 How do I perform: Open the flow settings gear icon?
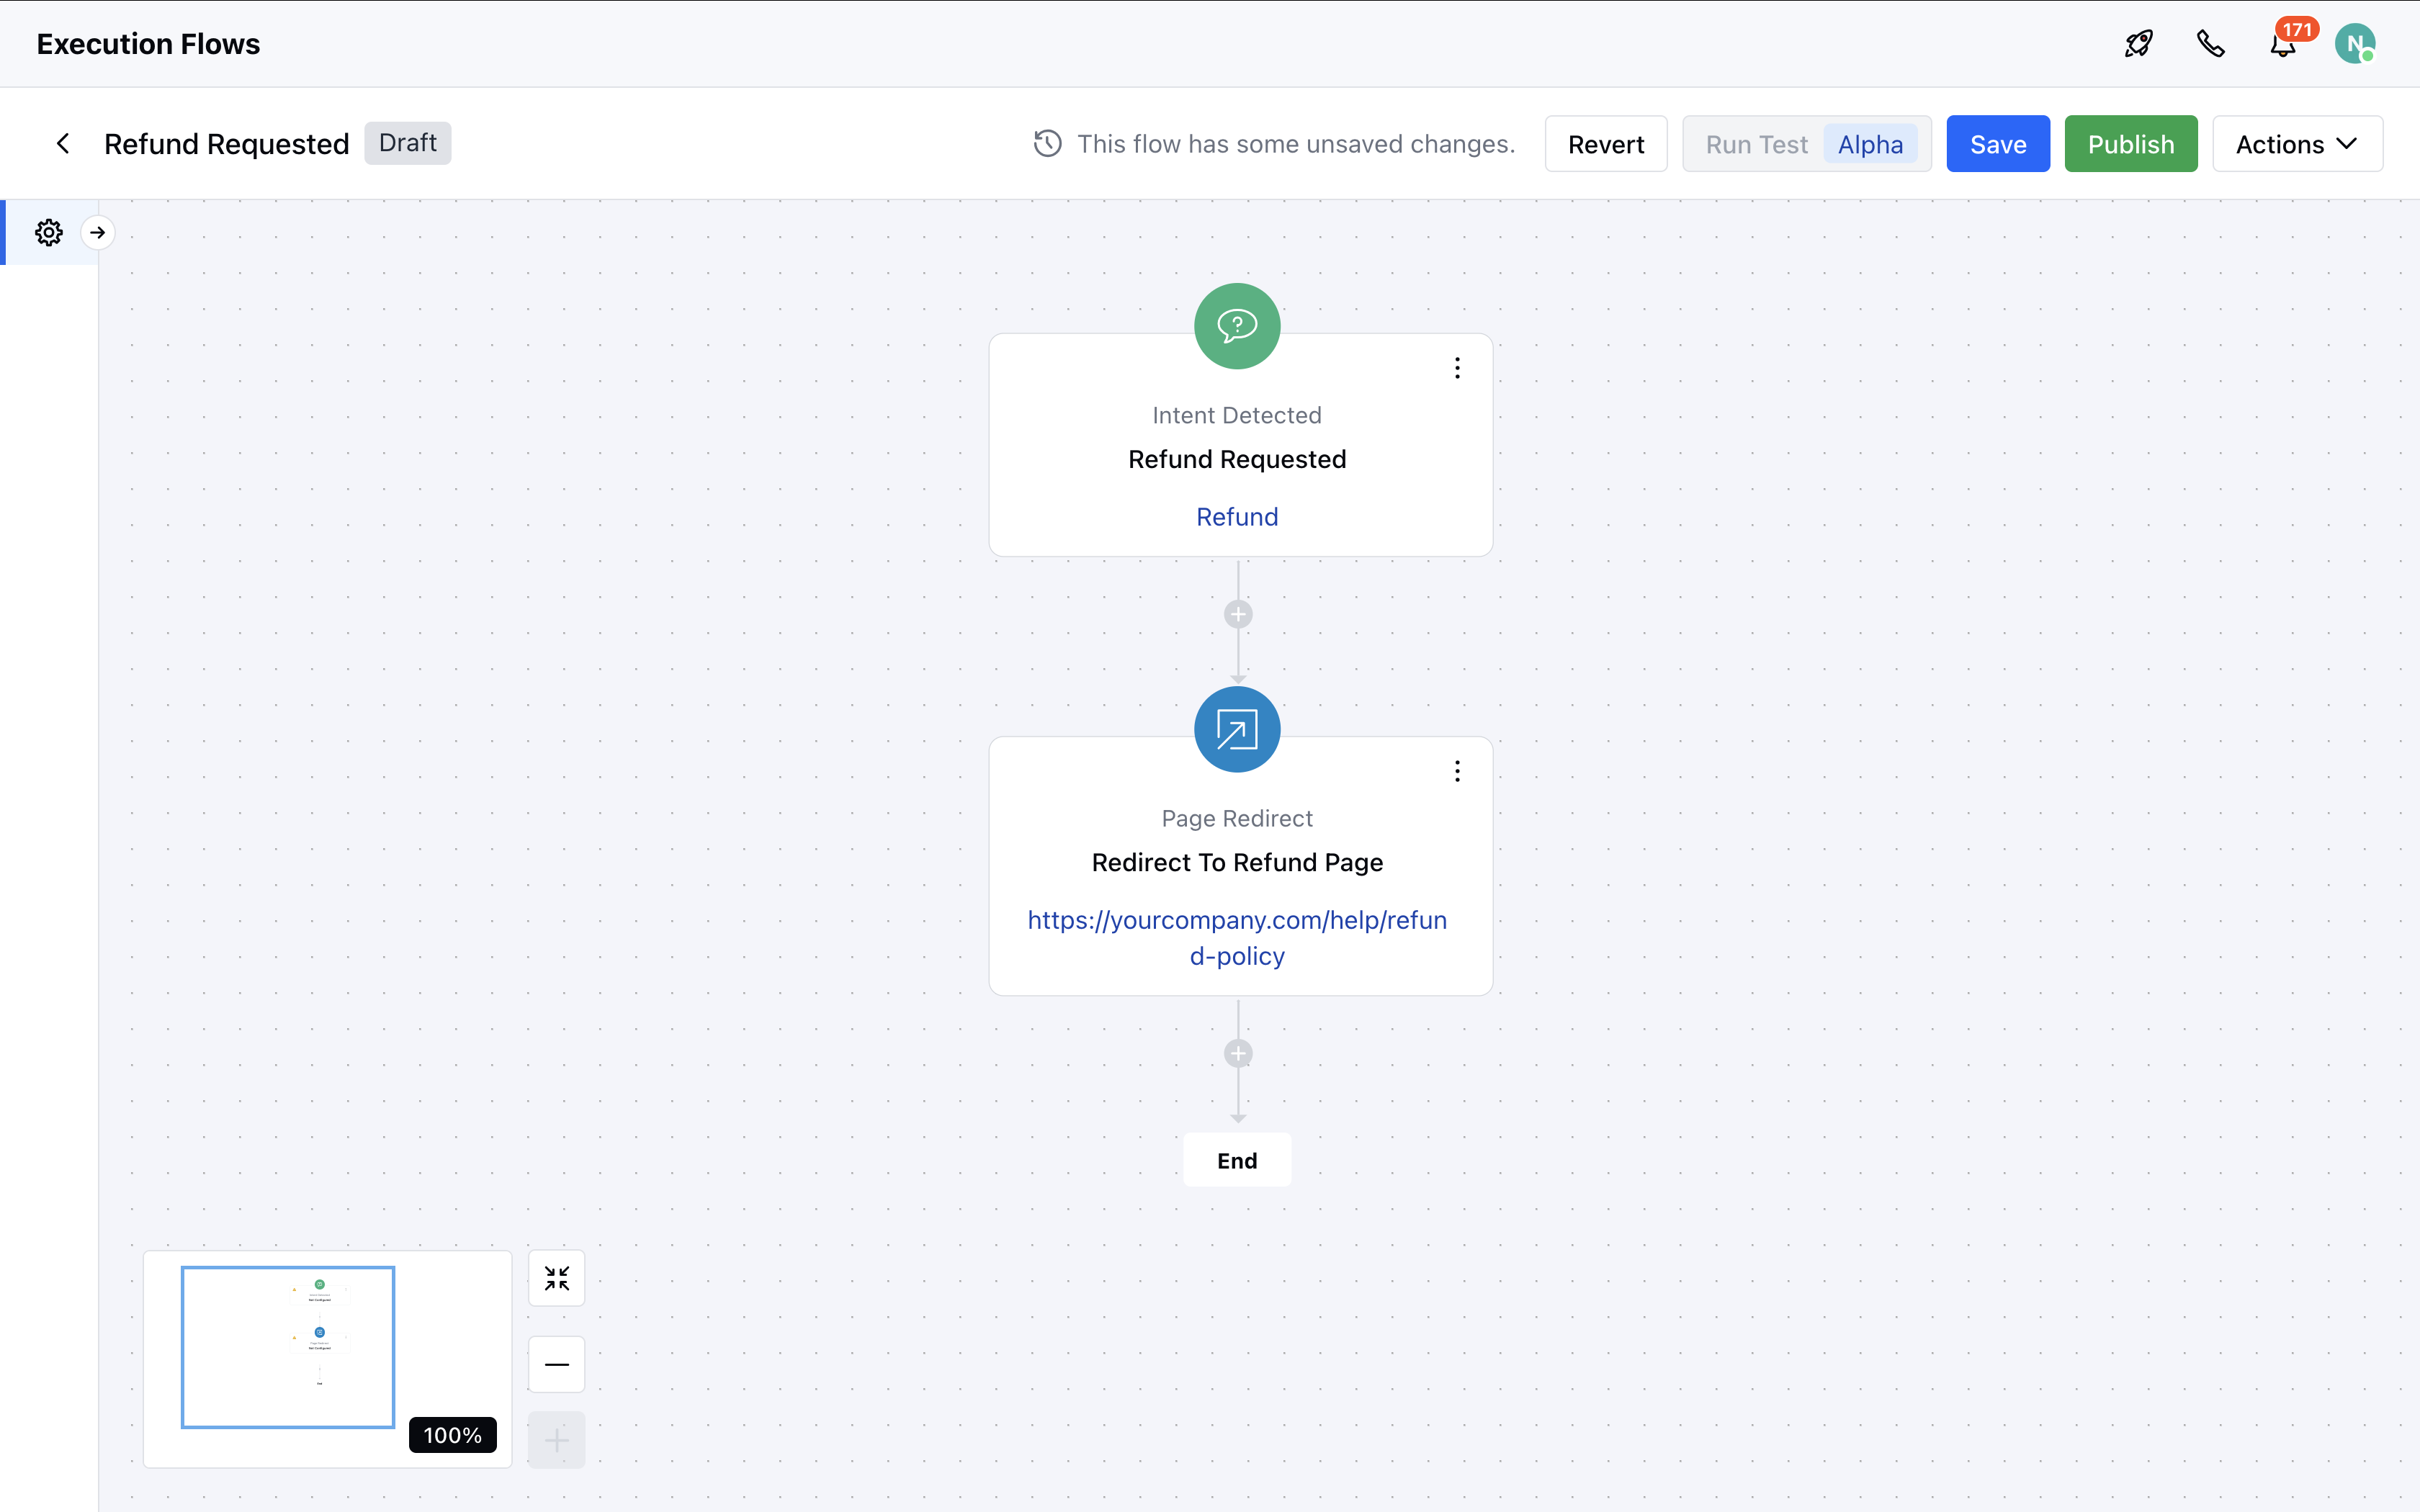point(48,232)
